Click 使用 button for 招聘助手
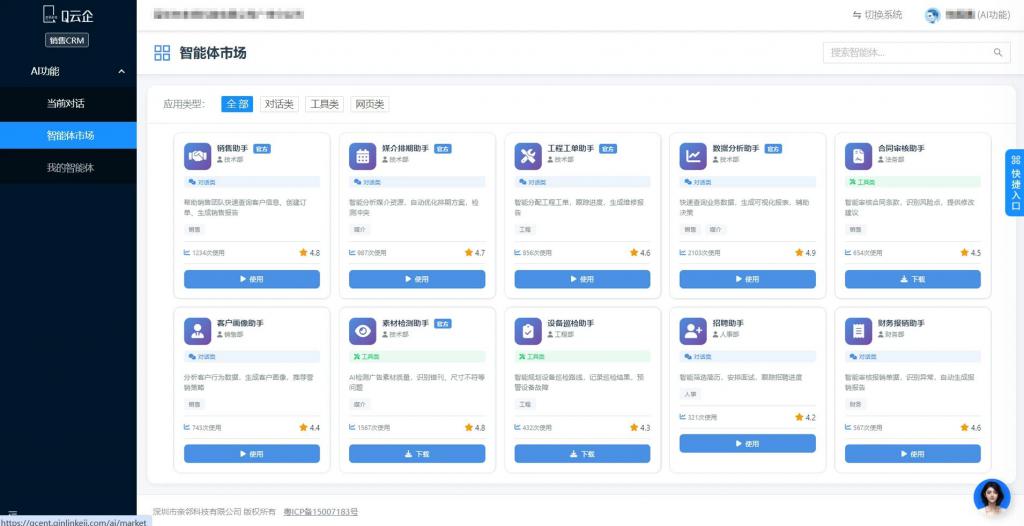Screen dimensions: 1024x526 [x=747, y=443]
